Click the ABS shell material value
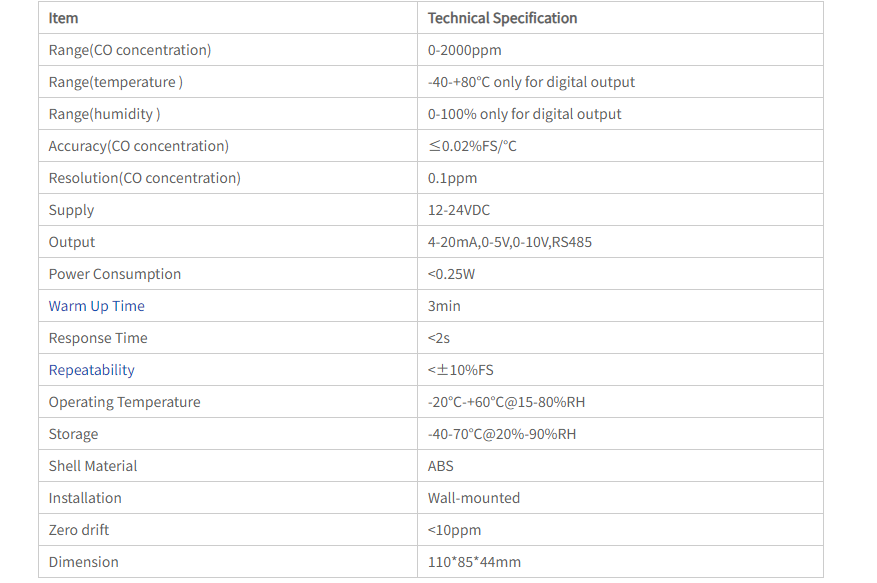Screen dimensions: 877x583 click(x=440, y=466)
